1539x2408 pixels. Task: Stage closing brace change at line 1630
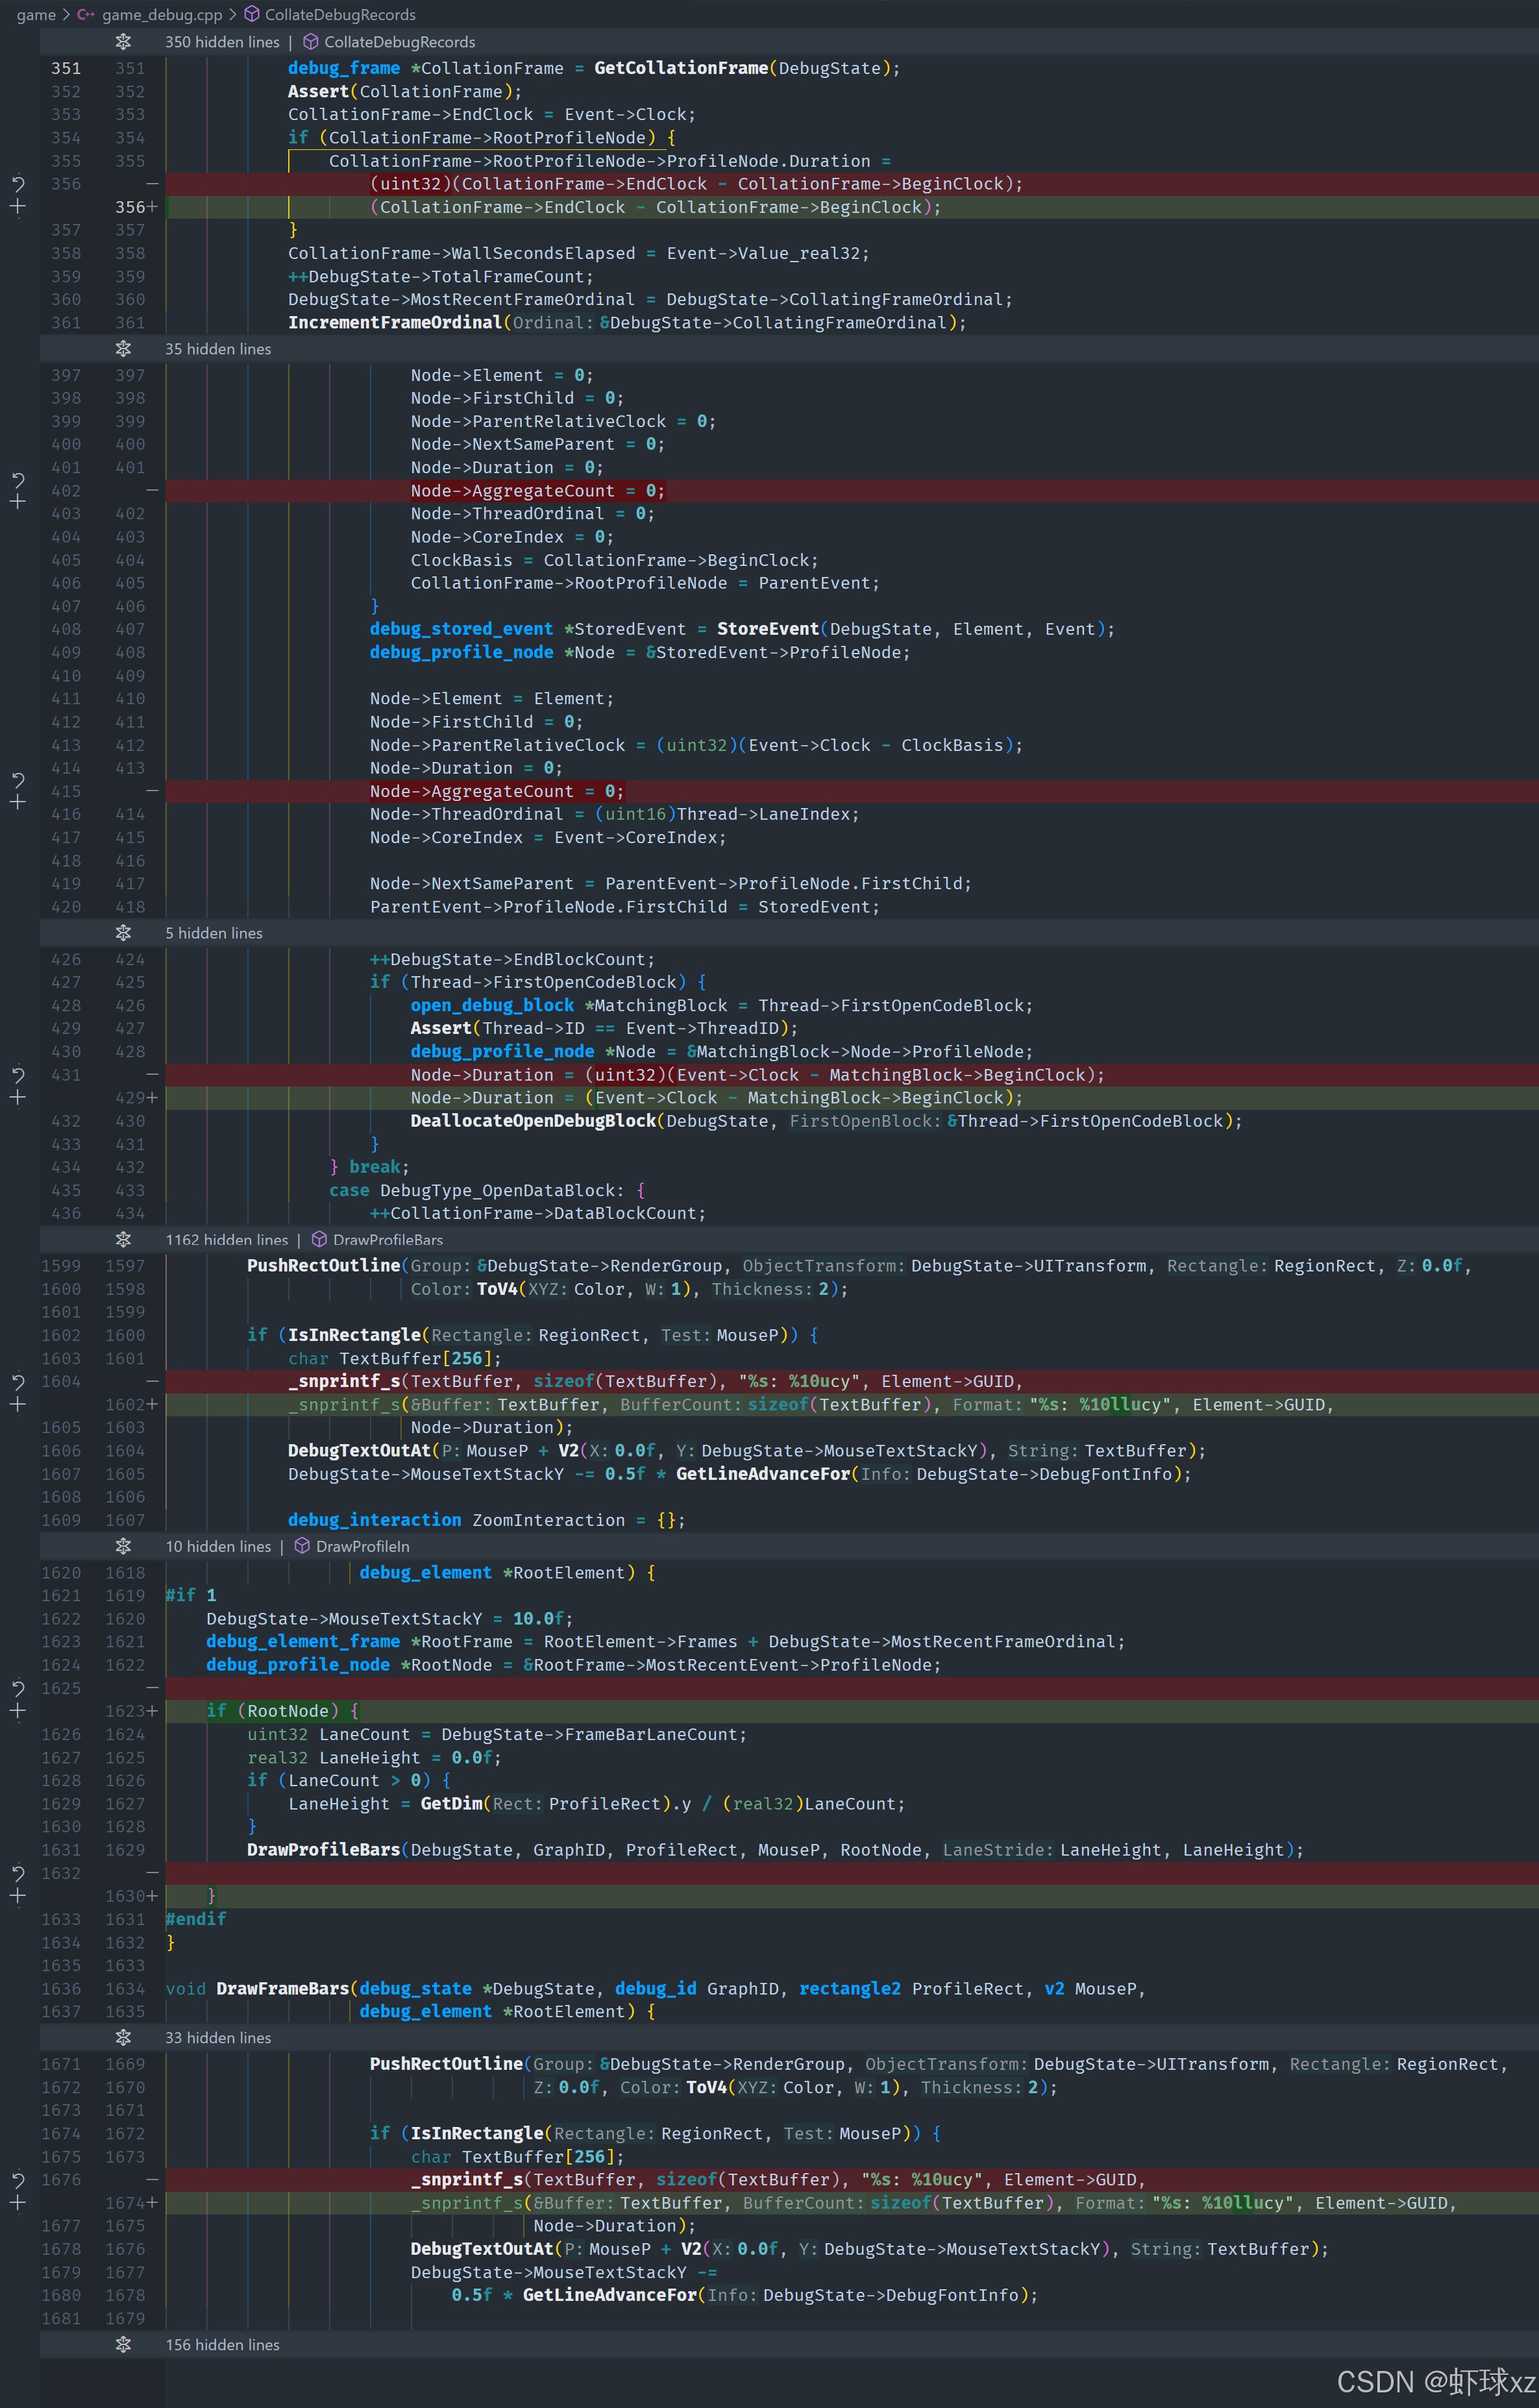(x=17, y=1896)
